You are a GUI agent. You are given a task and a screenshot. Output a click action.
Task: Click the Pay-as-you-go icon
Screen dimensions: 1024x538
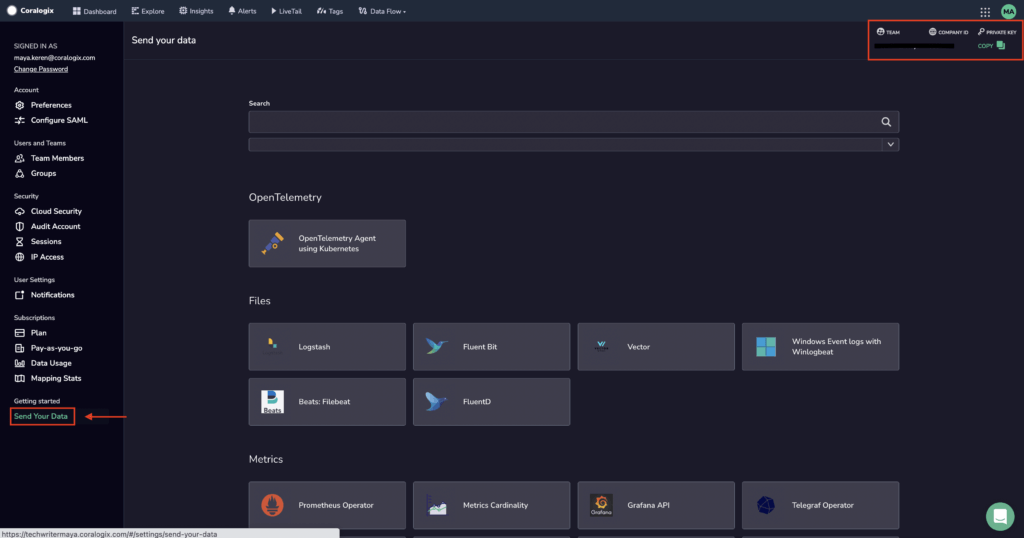point(20,348)
